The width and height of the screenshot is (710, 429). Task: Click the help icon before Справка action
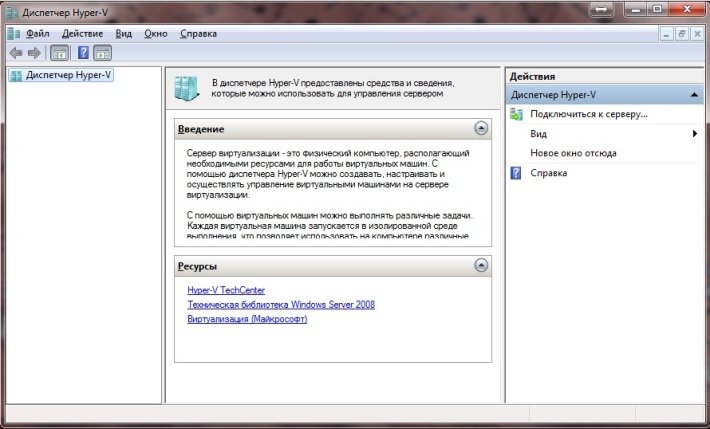pos(516,173)
